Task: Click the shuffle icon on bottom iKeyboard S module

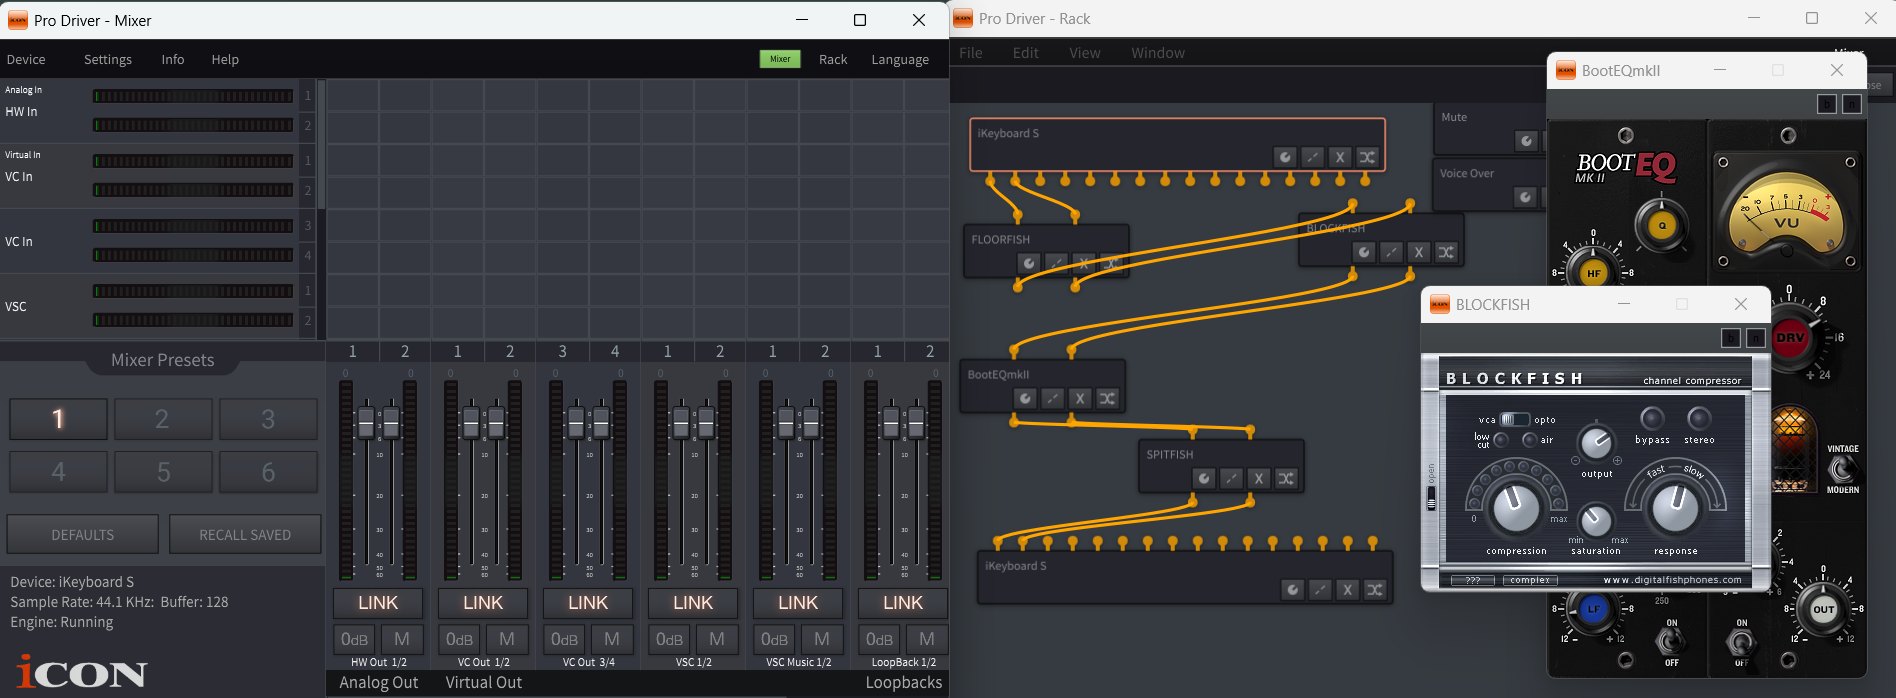Action: [1376, 590]
